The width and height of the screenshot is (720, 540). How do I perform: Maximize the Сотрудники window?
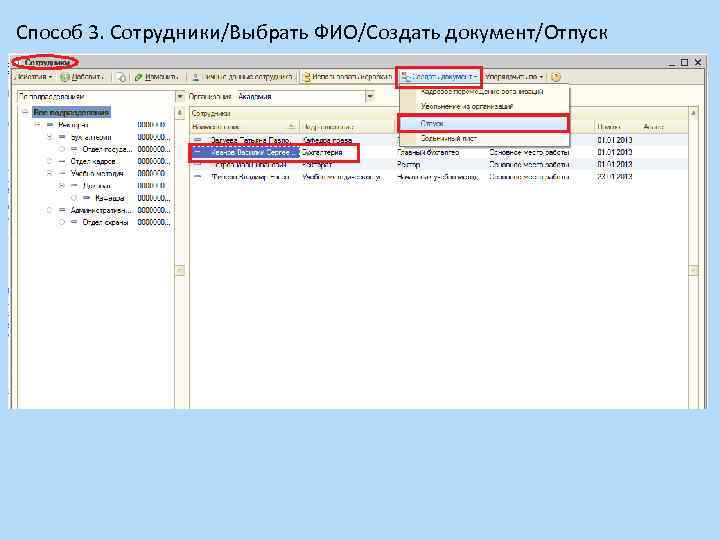[x=684, y=62]
